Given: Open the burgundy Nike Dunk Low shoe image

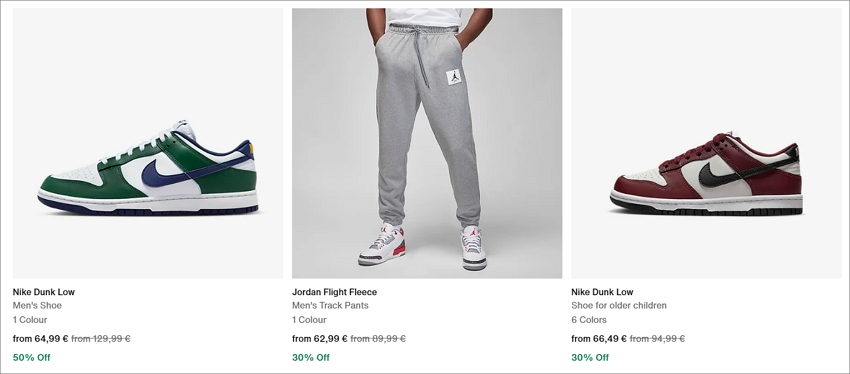Looking at the screenshot, I should (706, 143).
